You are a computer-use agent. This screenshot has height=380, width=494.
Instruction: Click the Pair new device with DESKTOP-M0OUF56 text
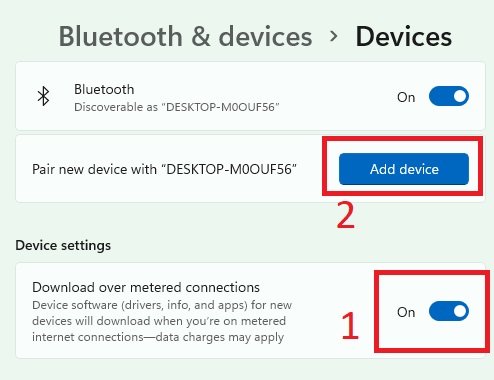164,169
